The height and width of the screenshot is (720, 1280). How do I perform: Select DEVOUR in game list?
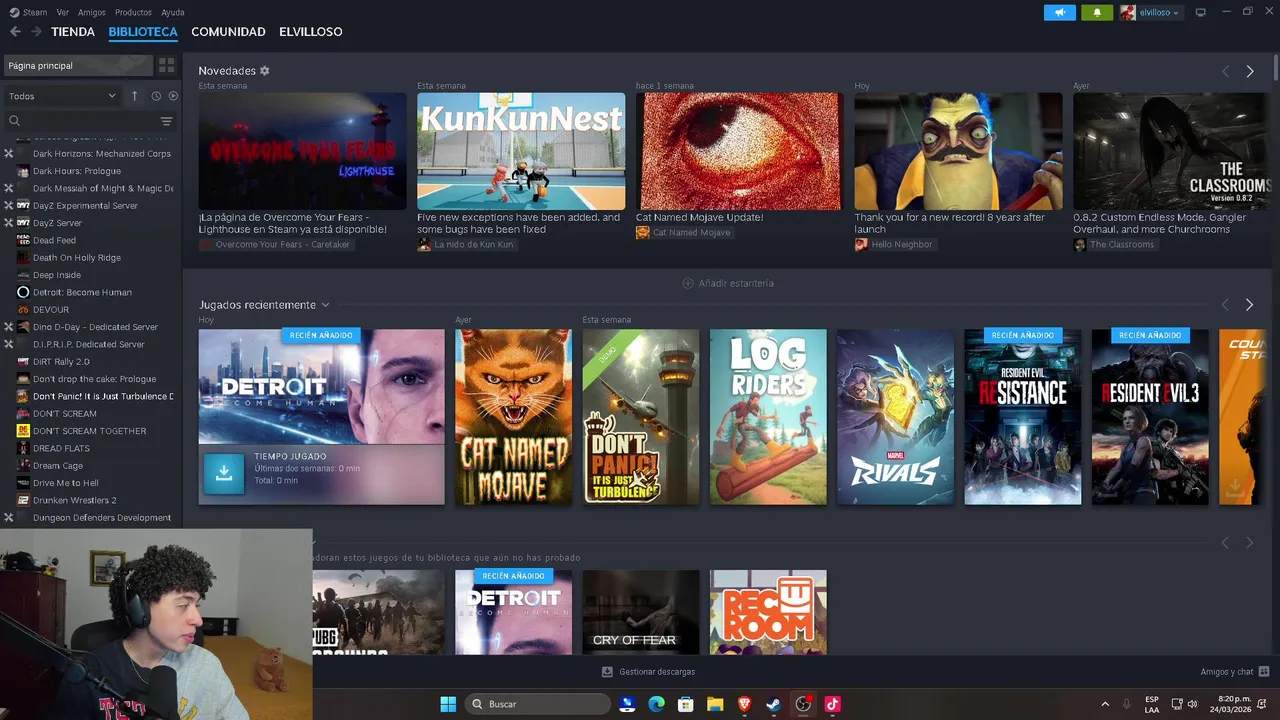[x=51, y=310]
